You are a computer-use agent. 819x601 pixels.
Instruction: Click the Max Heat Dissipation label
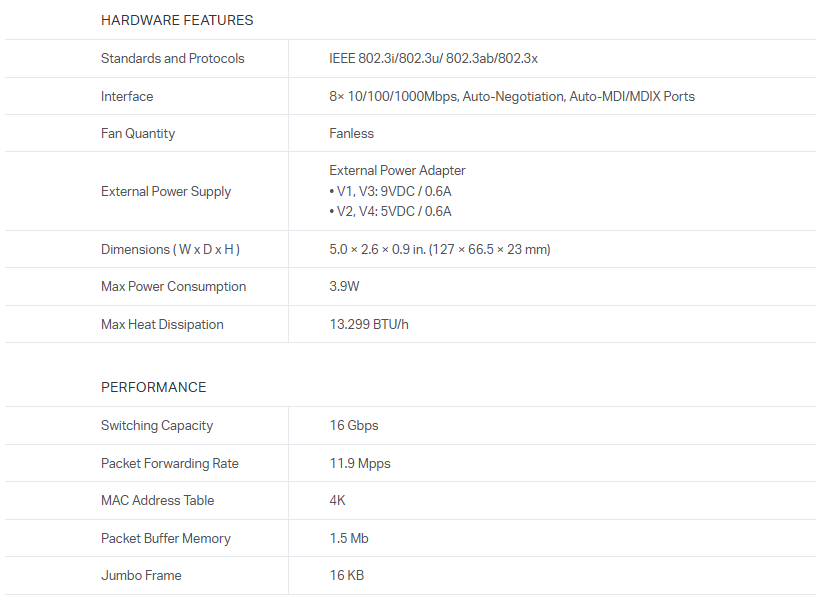tap(162, 325)
